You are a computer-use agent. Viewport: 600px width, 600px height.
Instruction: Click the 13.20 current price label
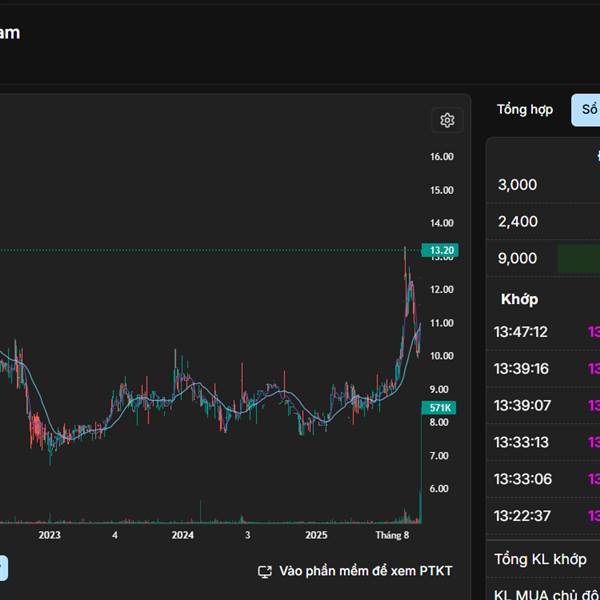point(440,250)
